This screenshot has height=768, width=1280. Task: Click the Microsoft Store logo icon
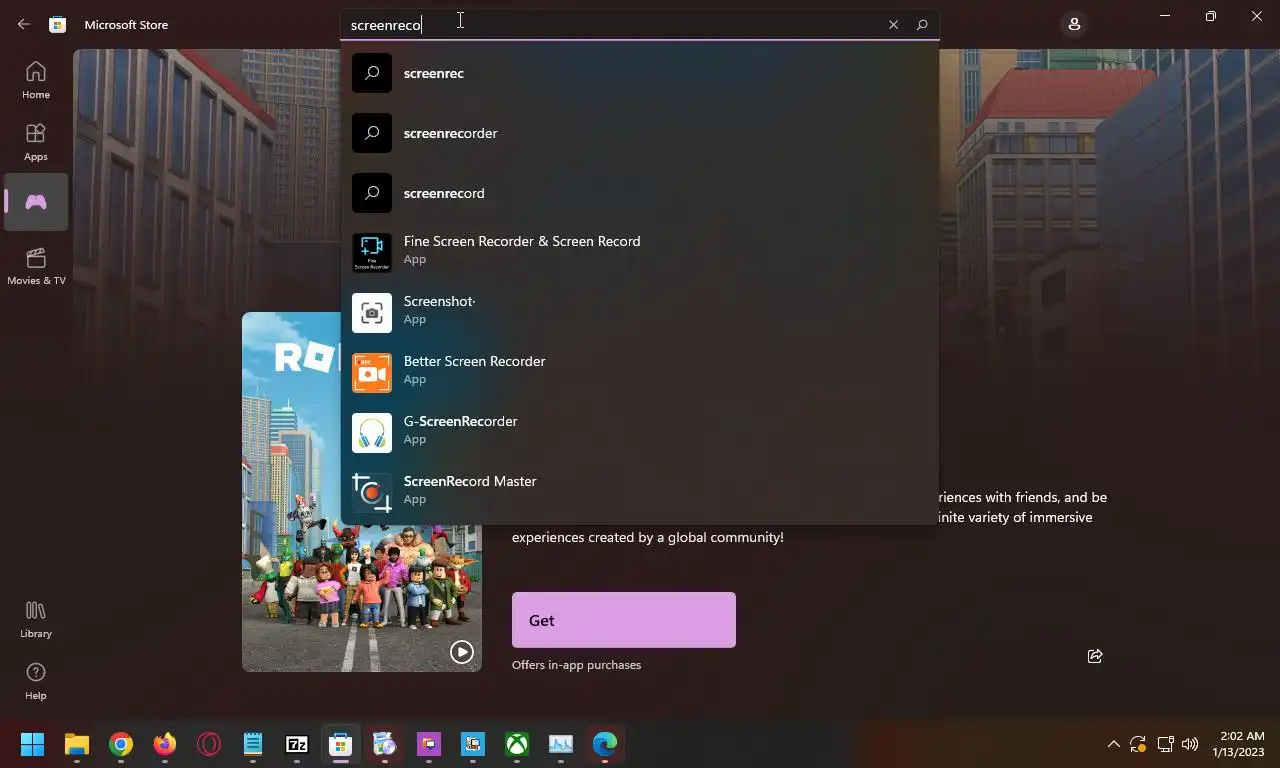(x=58, y=24)
